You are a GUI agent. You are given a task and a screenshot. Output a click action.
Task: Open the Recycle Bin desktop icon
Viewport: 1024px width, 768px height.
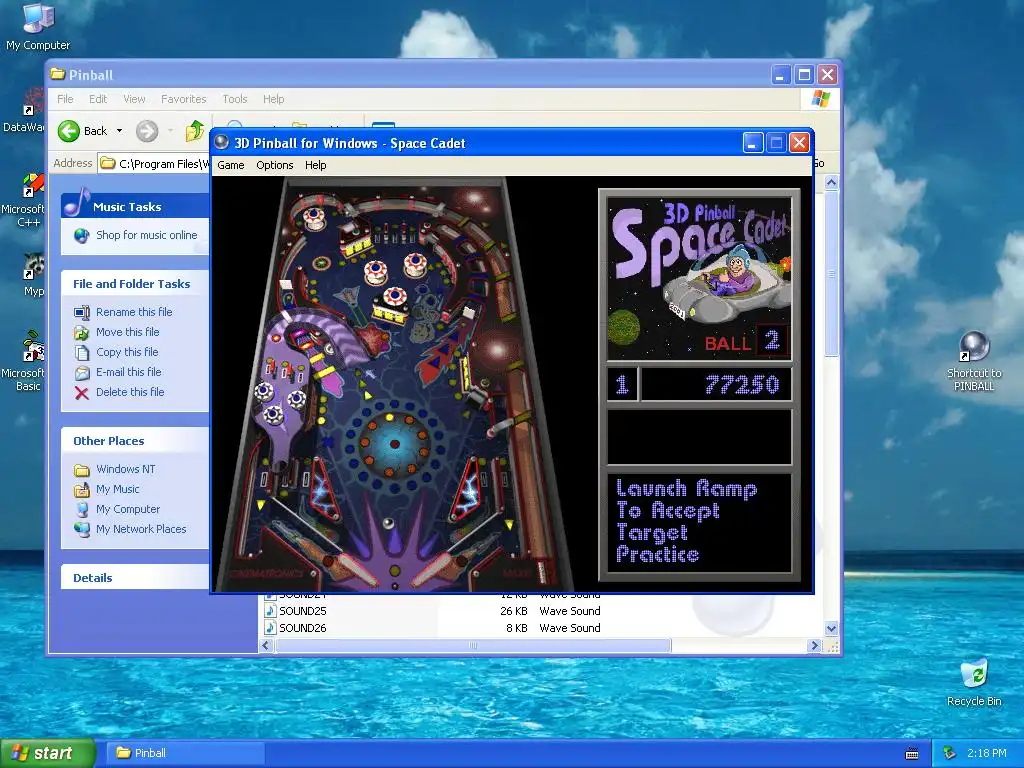pyautogui.click(x=974, y=682)
